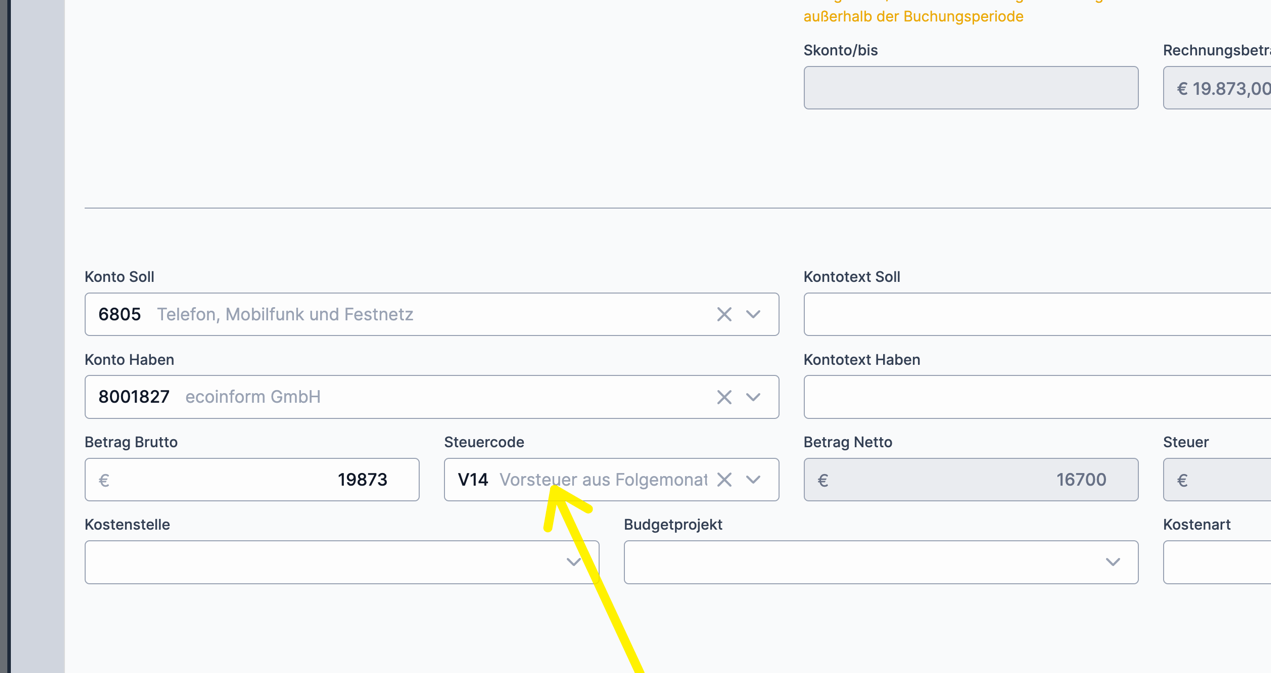Click the Kostenart field

click(1216, 562)
